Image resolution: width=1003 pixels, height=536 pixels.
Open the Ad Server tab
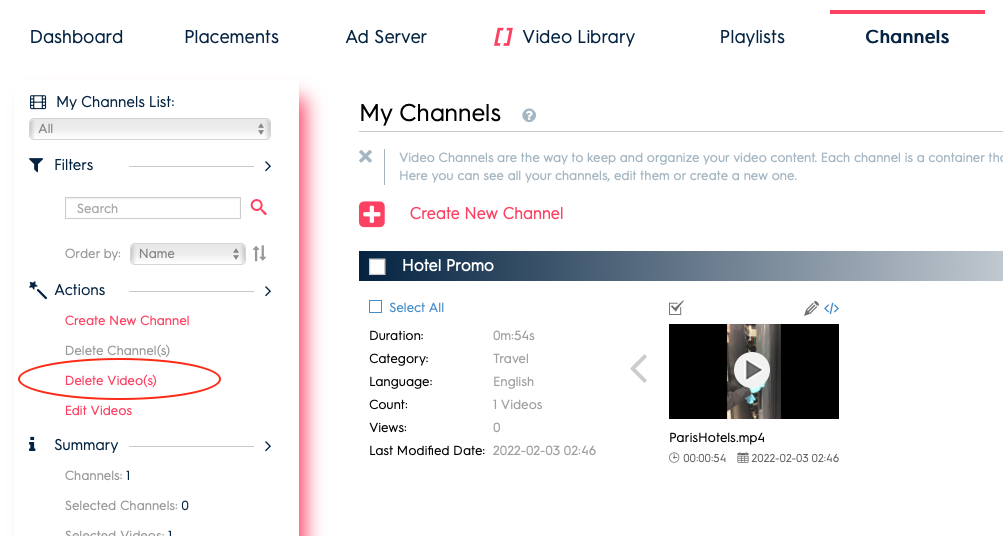click(386, 37)
